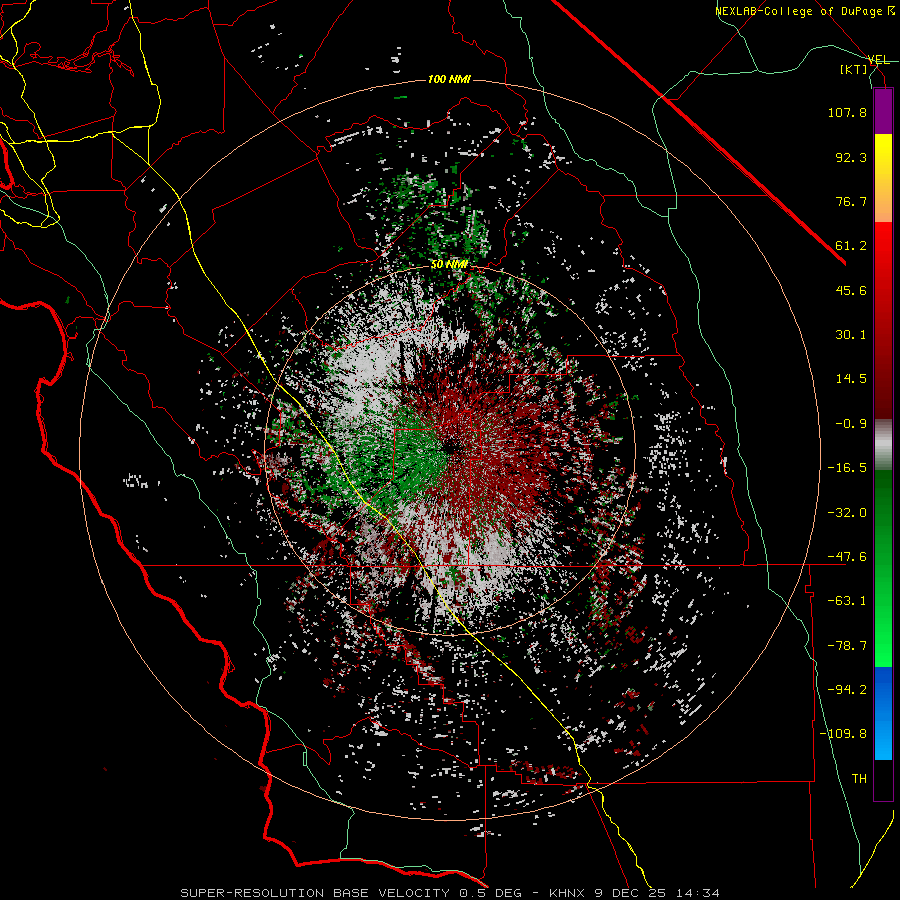Click the -63.1 velocity scale value
The height and width of the screenshot is (900, 900).
847,601
